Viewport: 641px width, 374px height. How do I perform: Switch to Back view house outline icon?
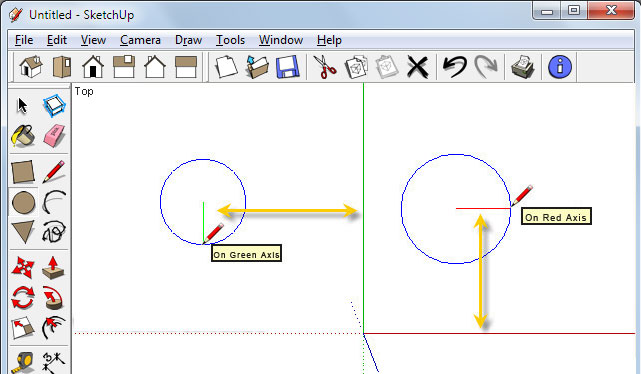pos(155,67)
